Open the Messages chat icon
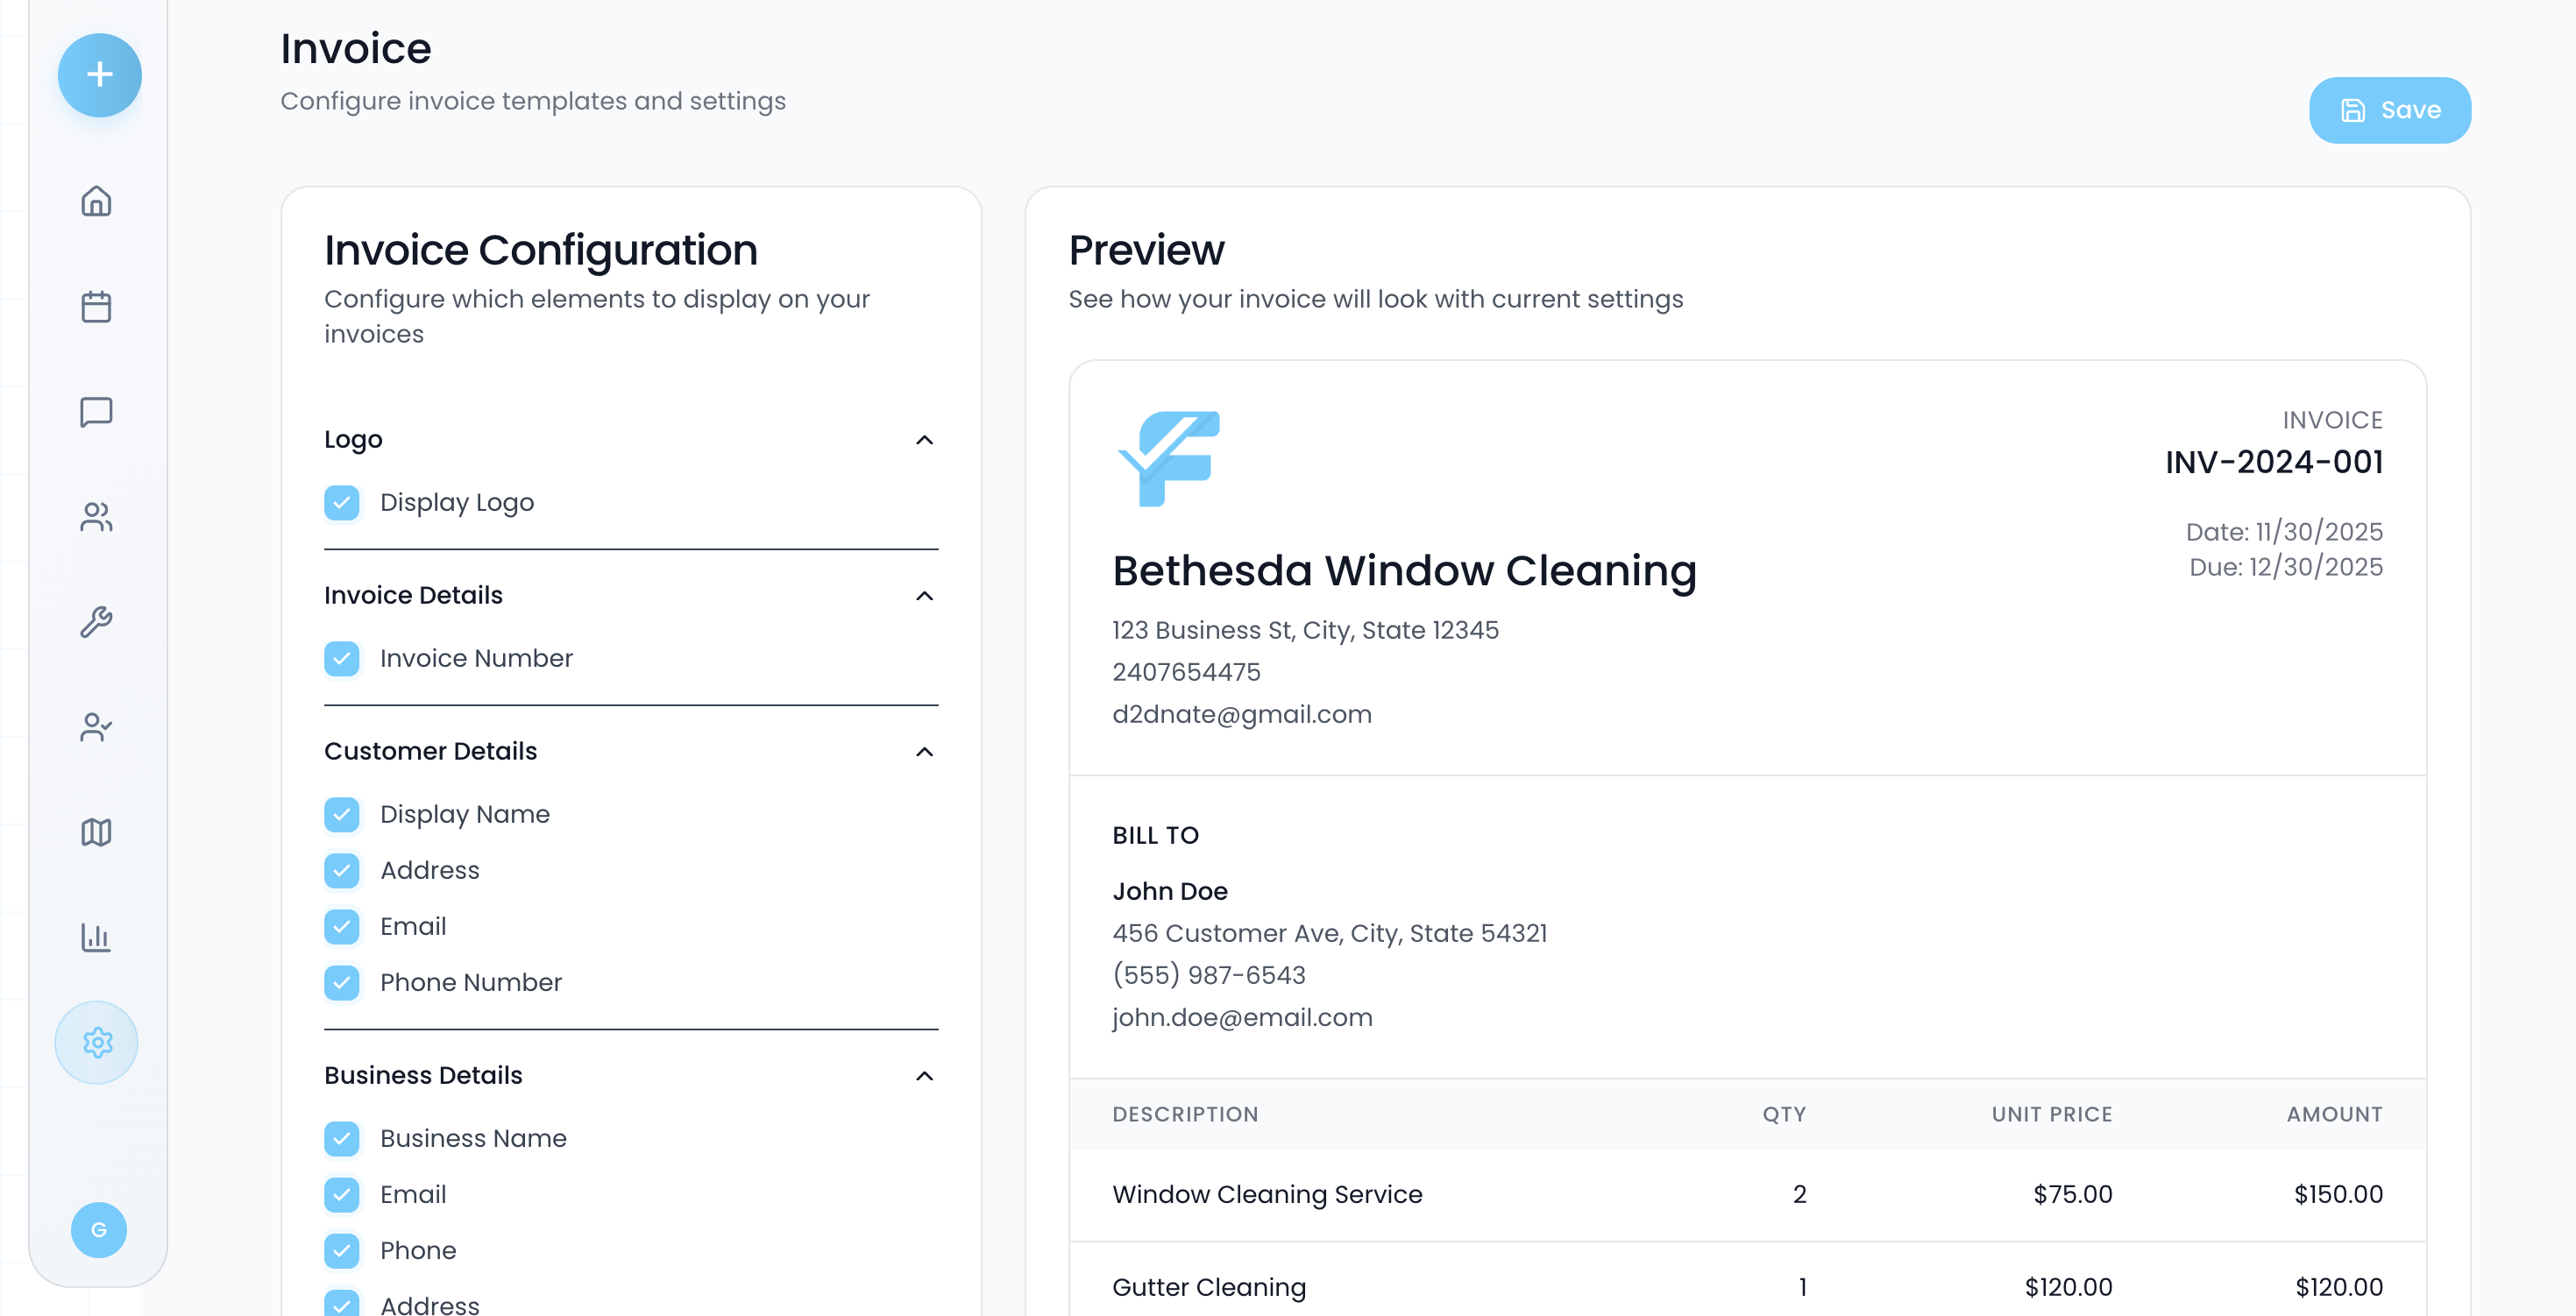This screenshot has height=1316, width=2576. coord(96,413)
